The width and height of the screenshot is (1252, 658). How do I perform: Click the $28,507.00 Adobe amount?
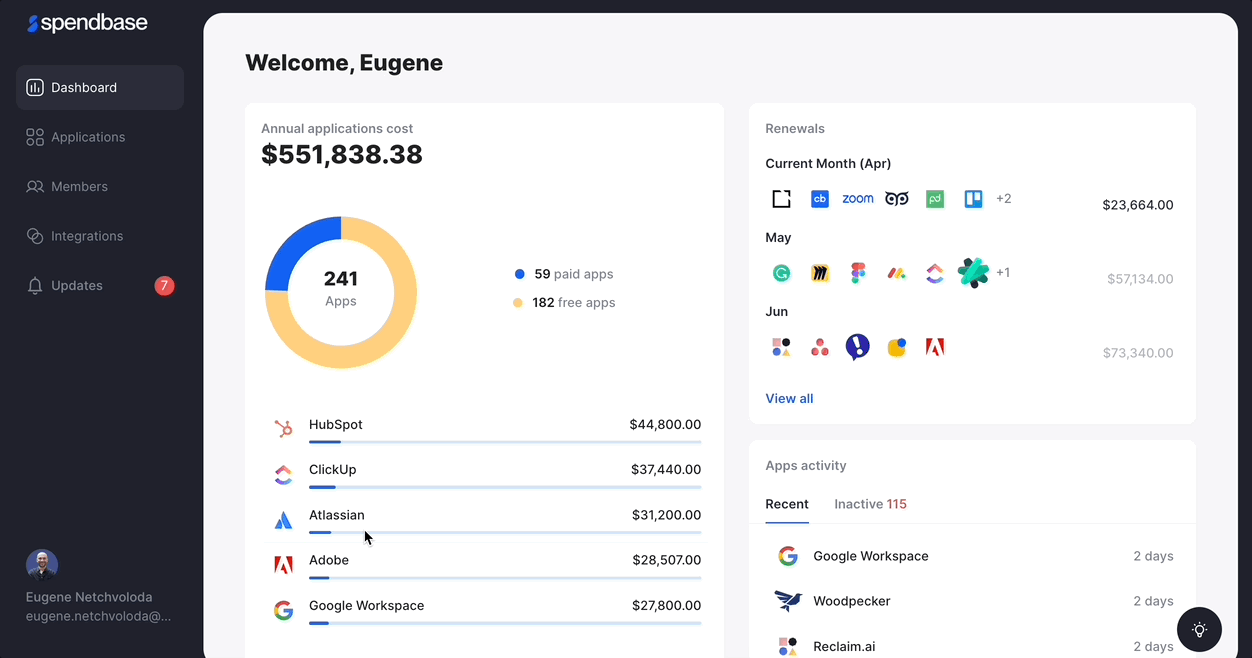click(667, 560)
